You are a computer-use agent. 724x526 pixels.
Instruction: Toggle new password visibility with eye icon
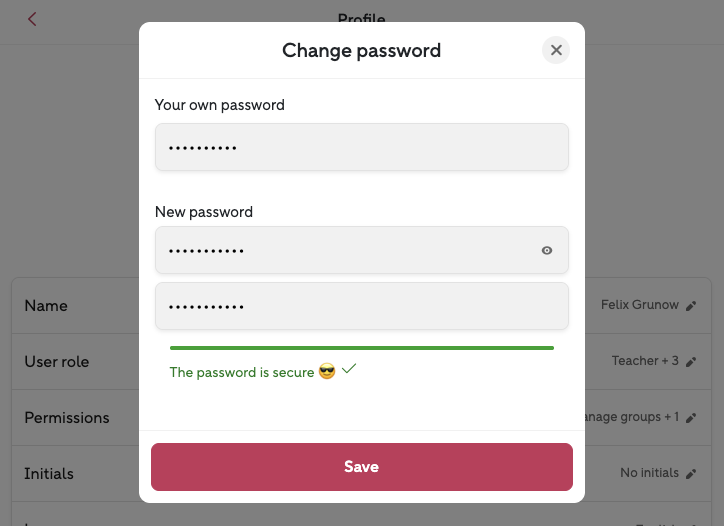tap(547, 251)
